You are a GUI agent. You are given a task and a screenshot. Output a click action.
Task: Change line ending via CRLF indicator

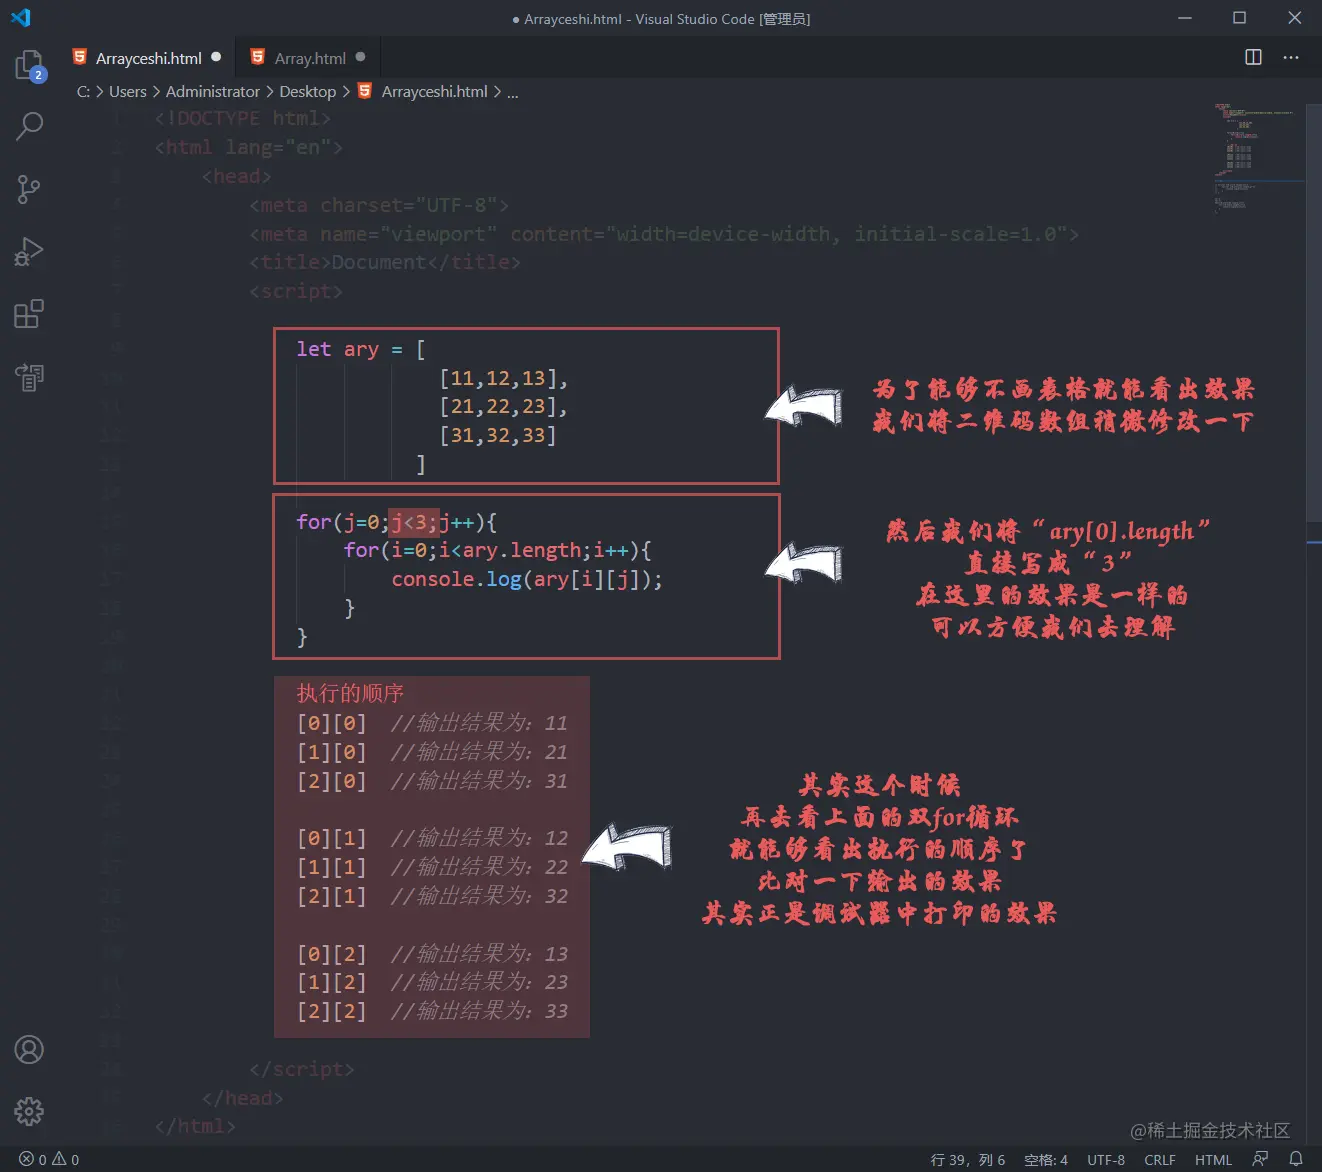1160,1159
